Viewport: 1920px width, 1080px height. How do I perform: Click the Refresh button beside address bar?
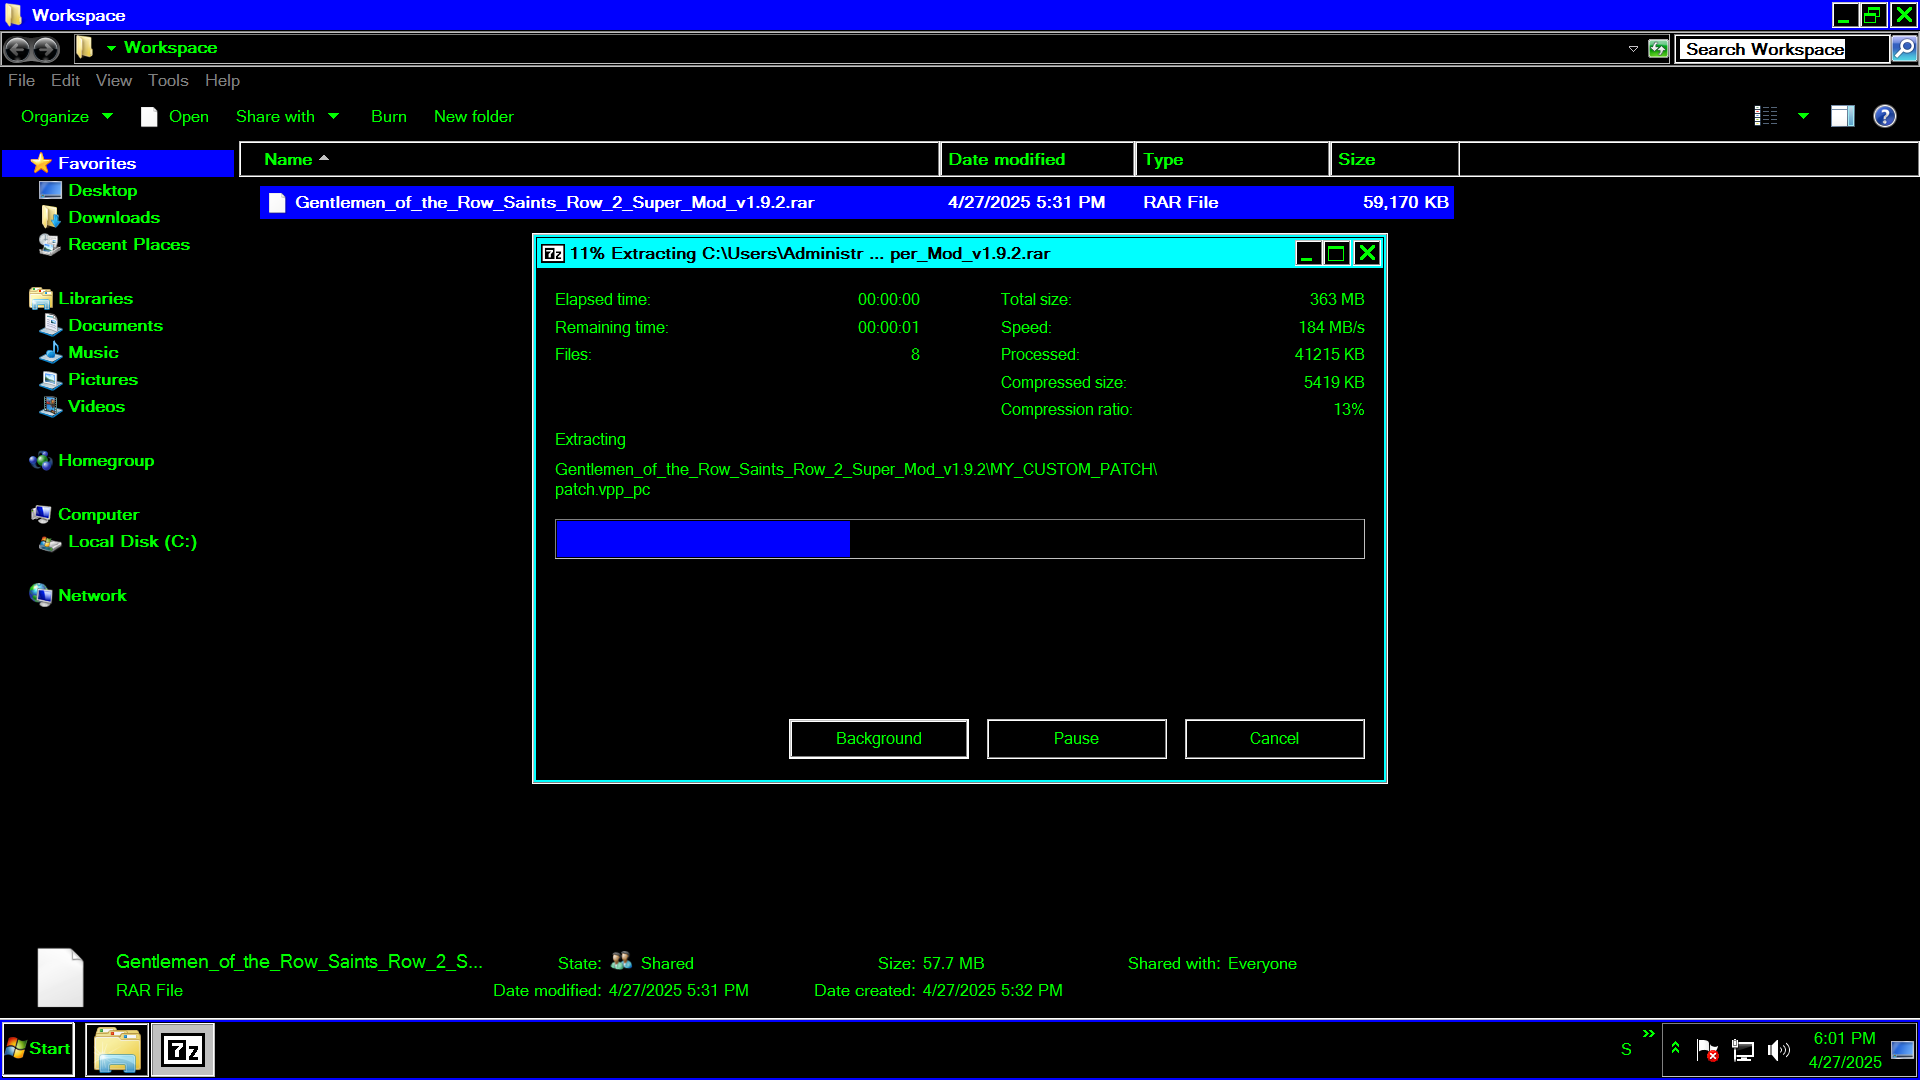1658,48
